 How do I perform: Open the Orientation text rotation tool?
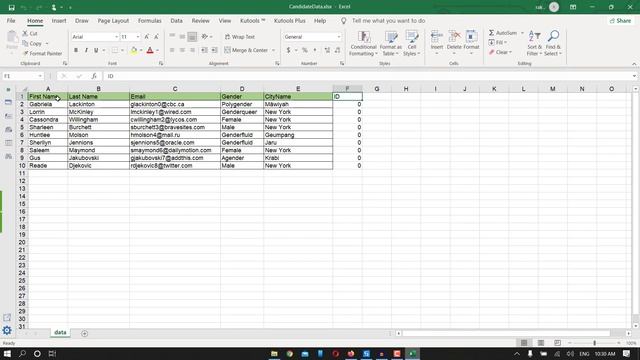[x=207, y=37]
